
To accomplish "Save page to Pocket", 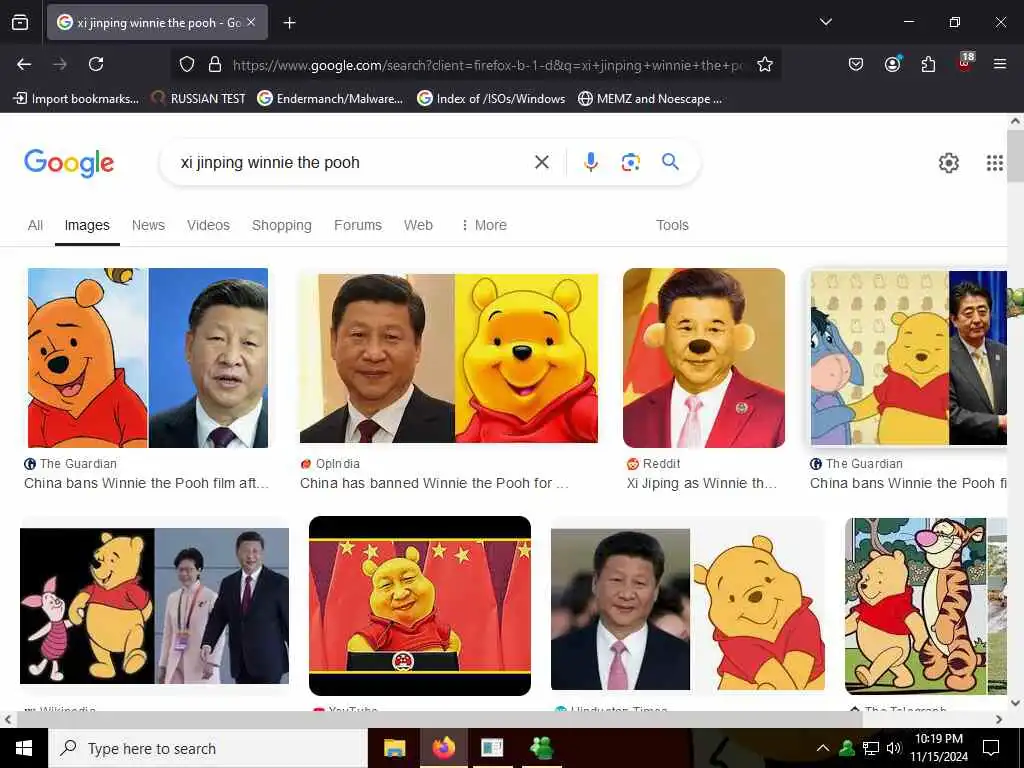I will point(856,64).
